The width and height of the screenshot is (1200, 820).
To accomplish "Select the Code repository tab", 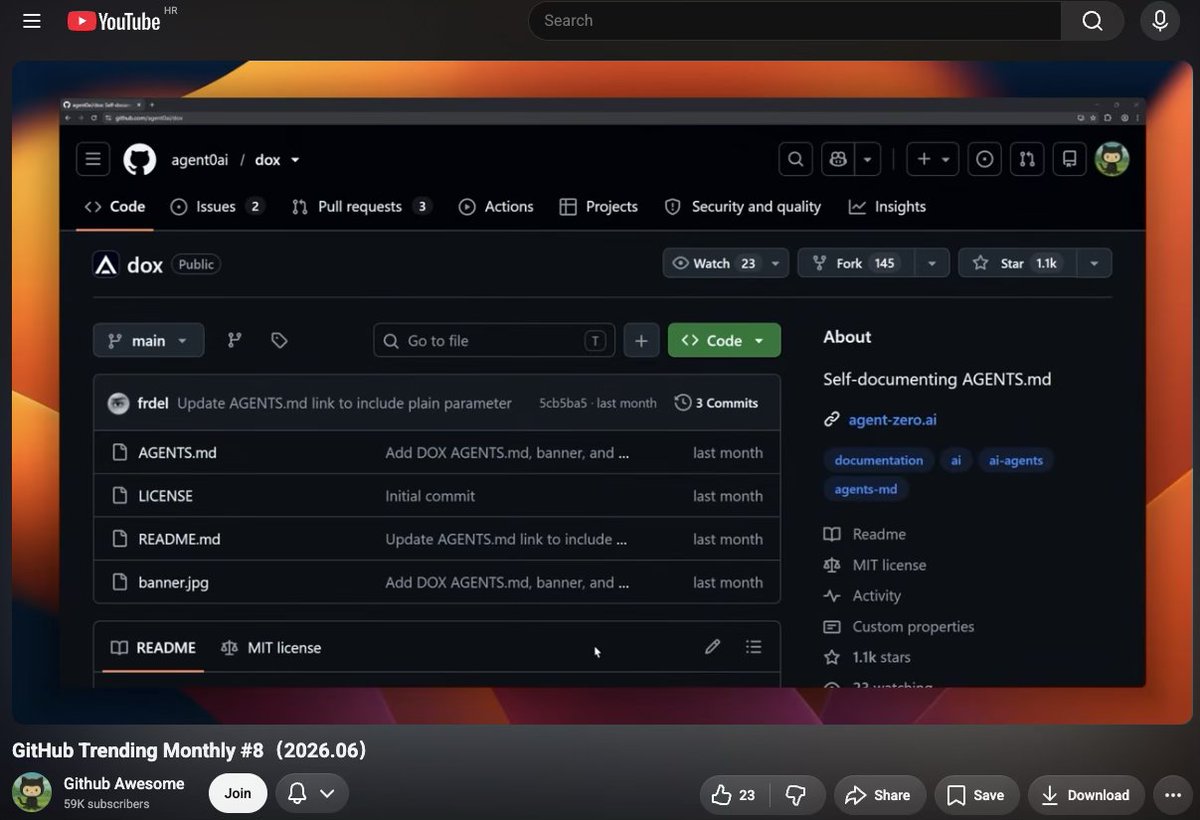I will click(x=115, y=207).
